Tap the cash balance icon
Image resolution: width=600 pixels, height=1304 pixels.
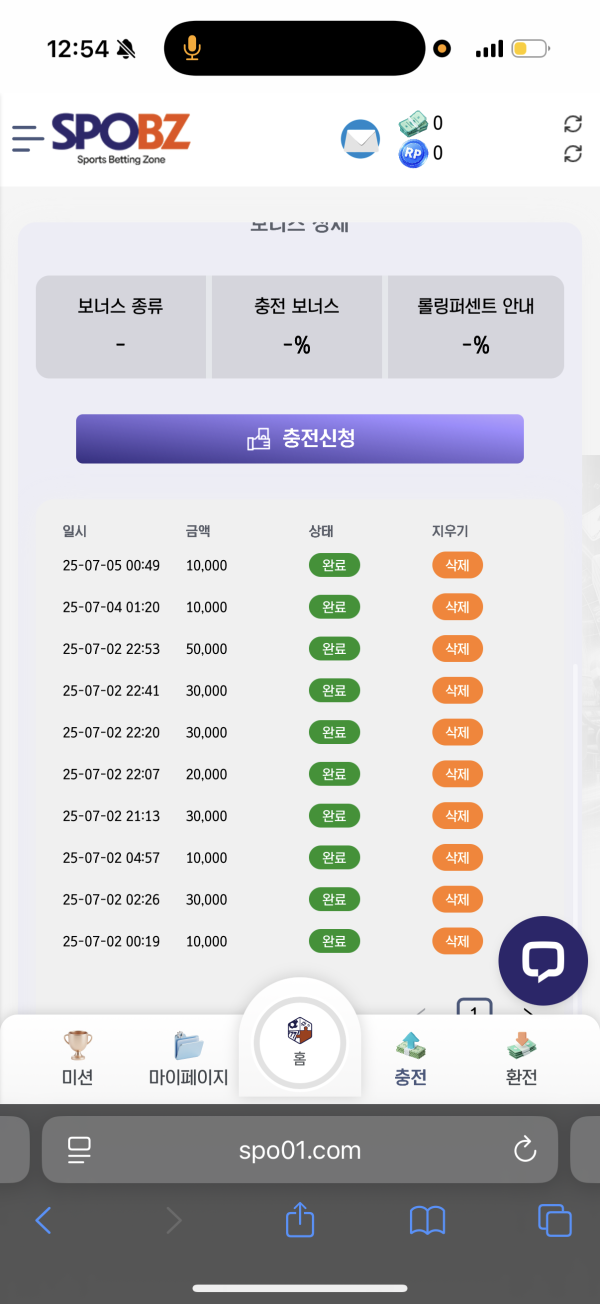click(x=412, y=124)
